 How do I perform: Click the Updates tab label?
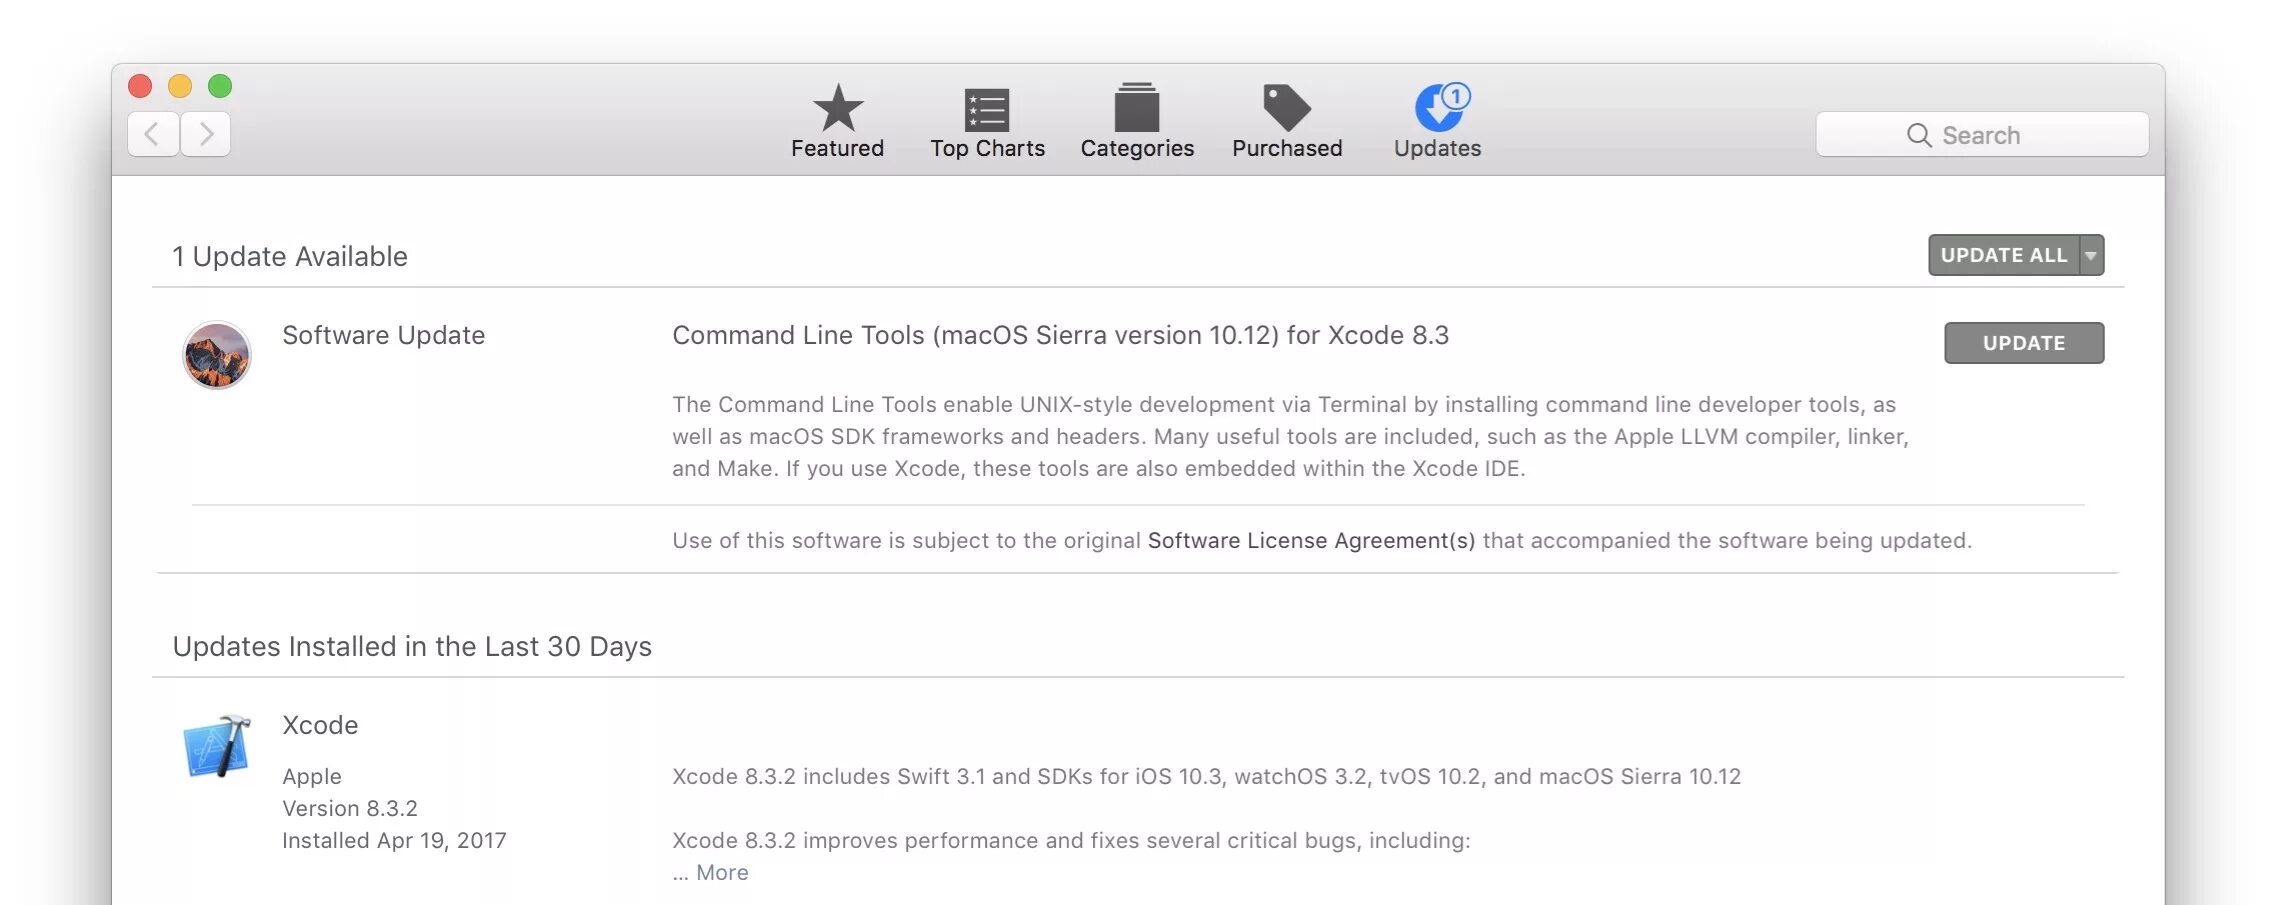point(1438,148)
